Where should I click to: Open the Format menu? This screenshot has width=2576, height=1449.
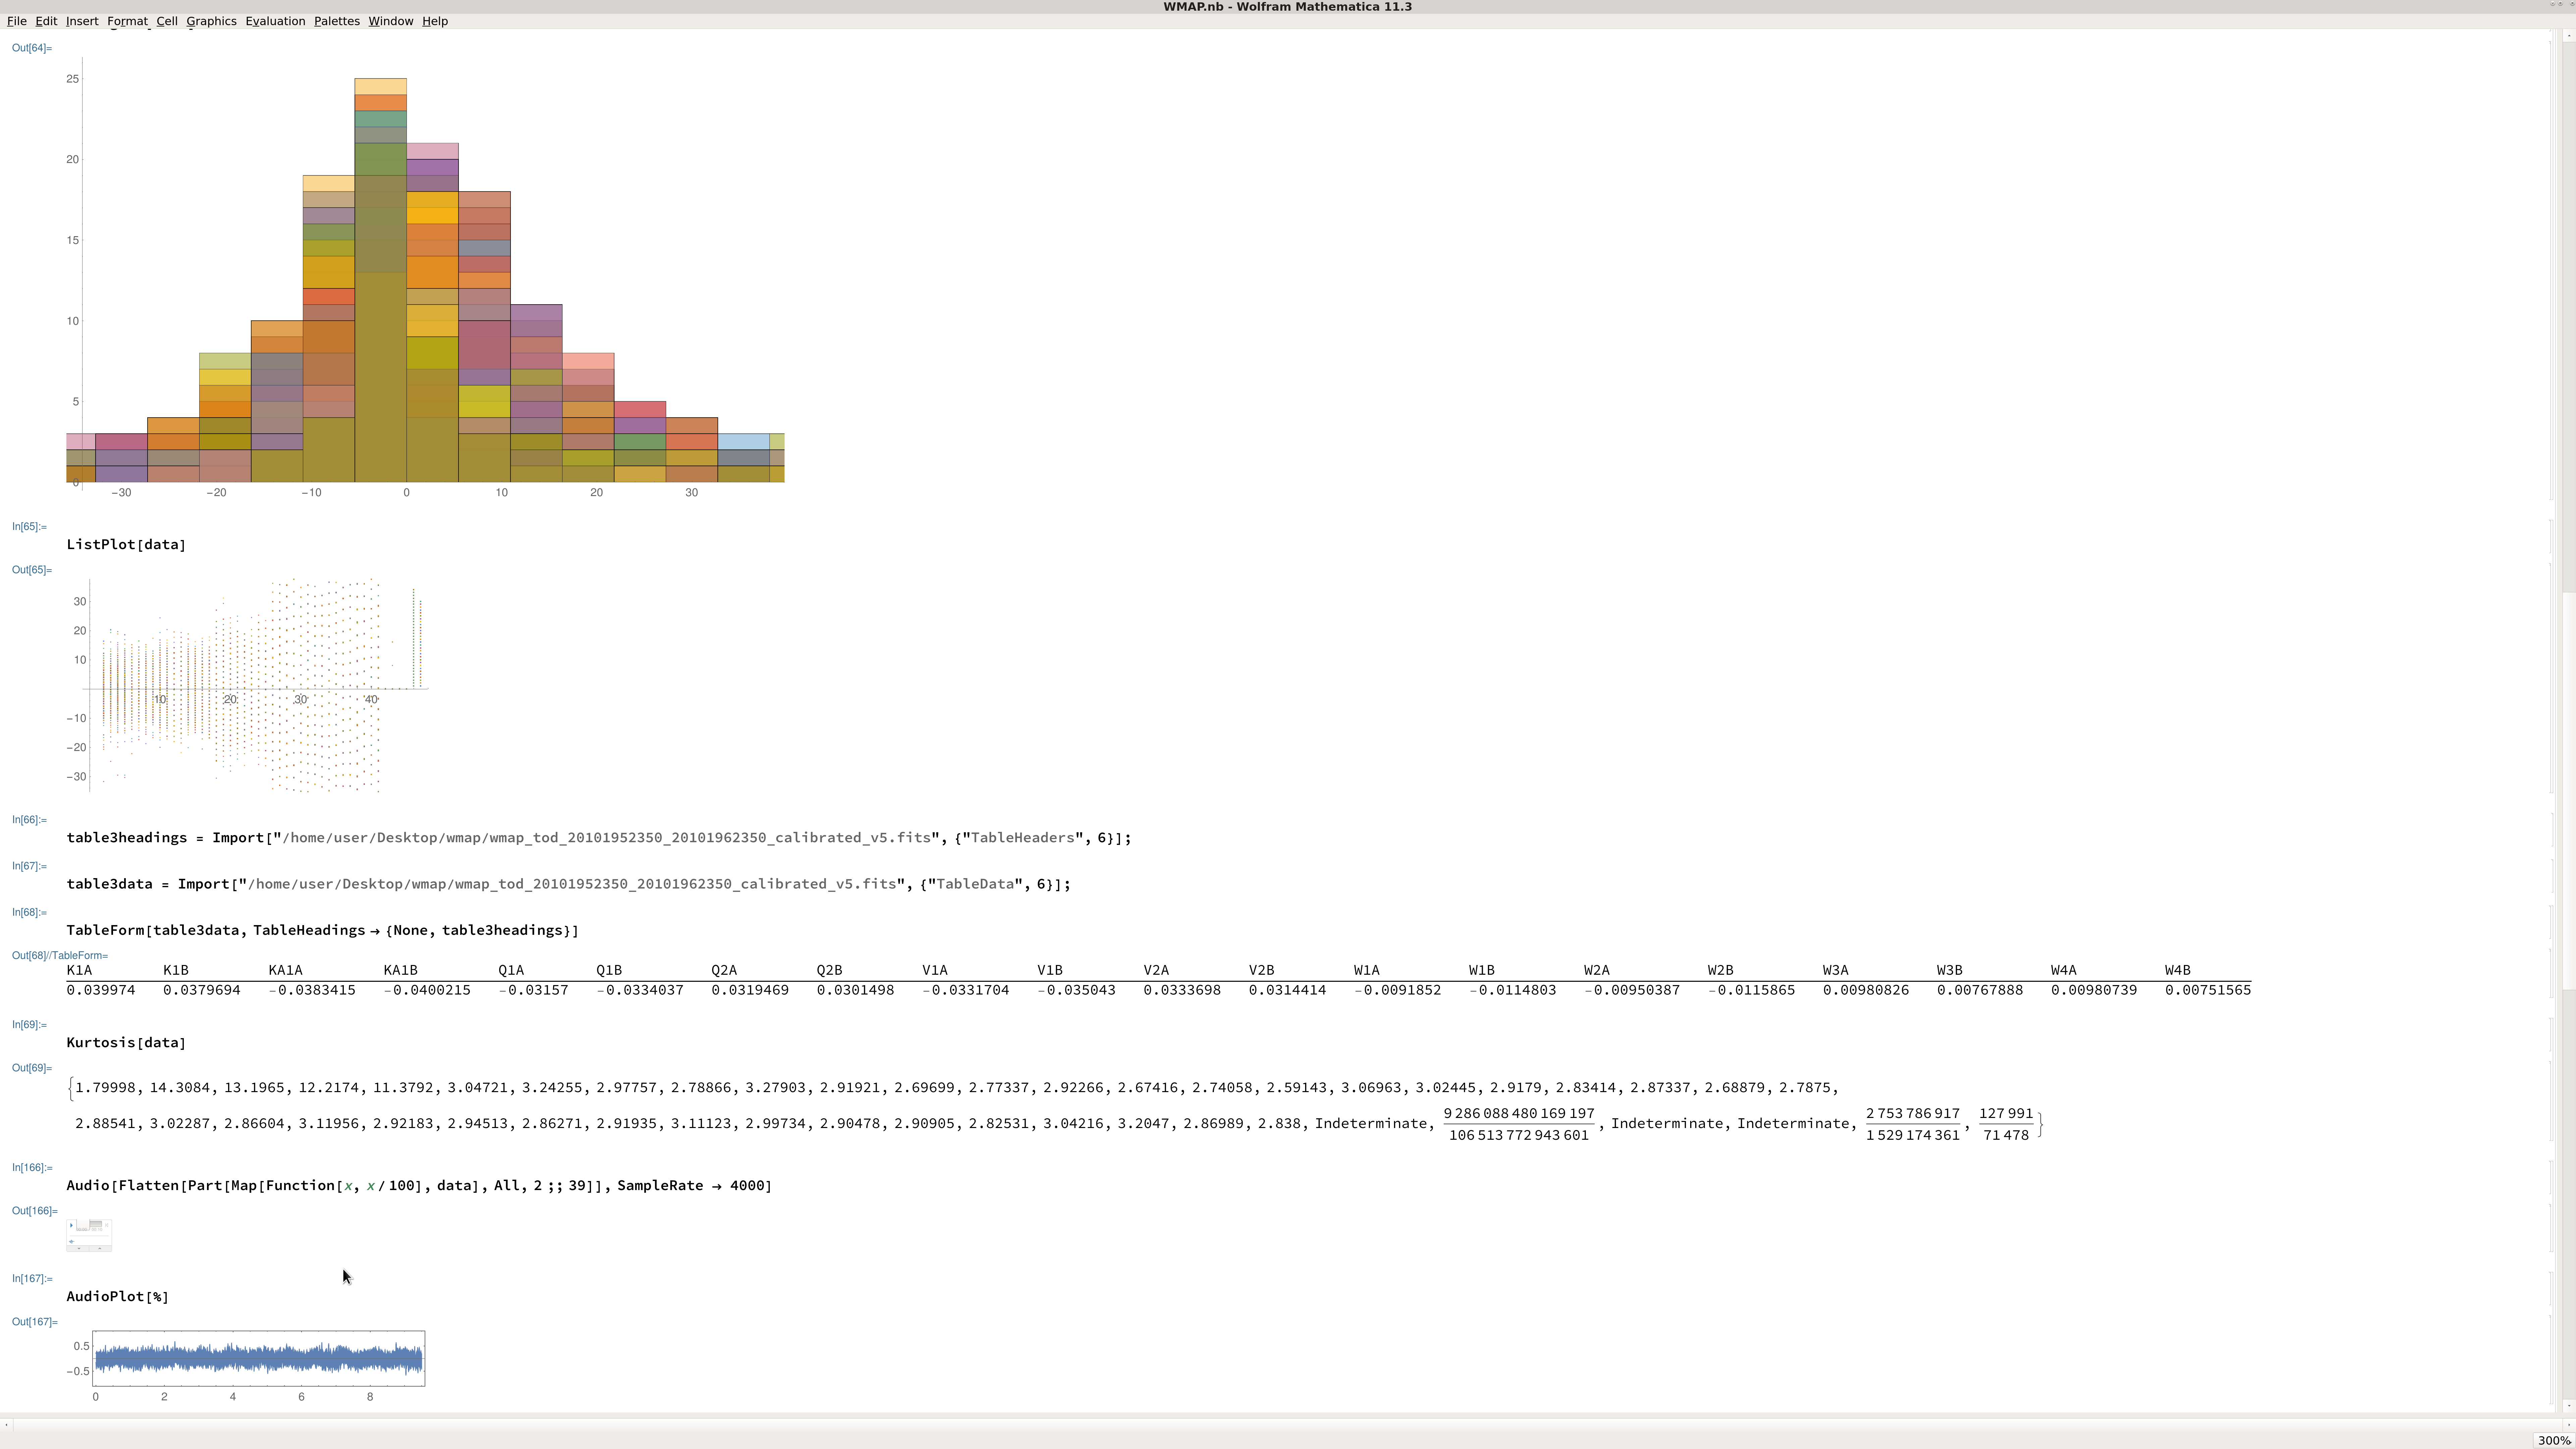[x=127, y=21]
